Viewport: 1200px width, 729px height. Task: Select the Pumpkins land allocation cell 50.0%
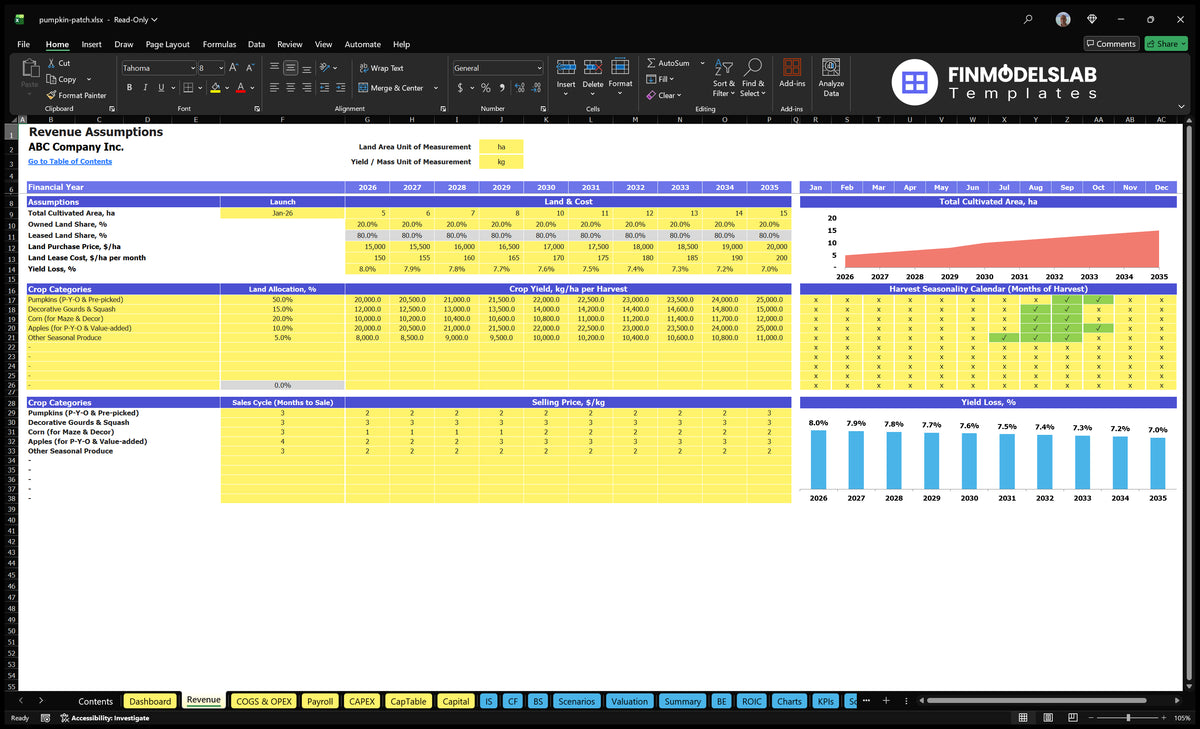click(282, 299)
